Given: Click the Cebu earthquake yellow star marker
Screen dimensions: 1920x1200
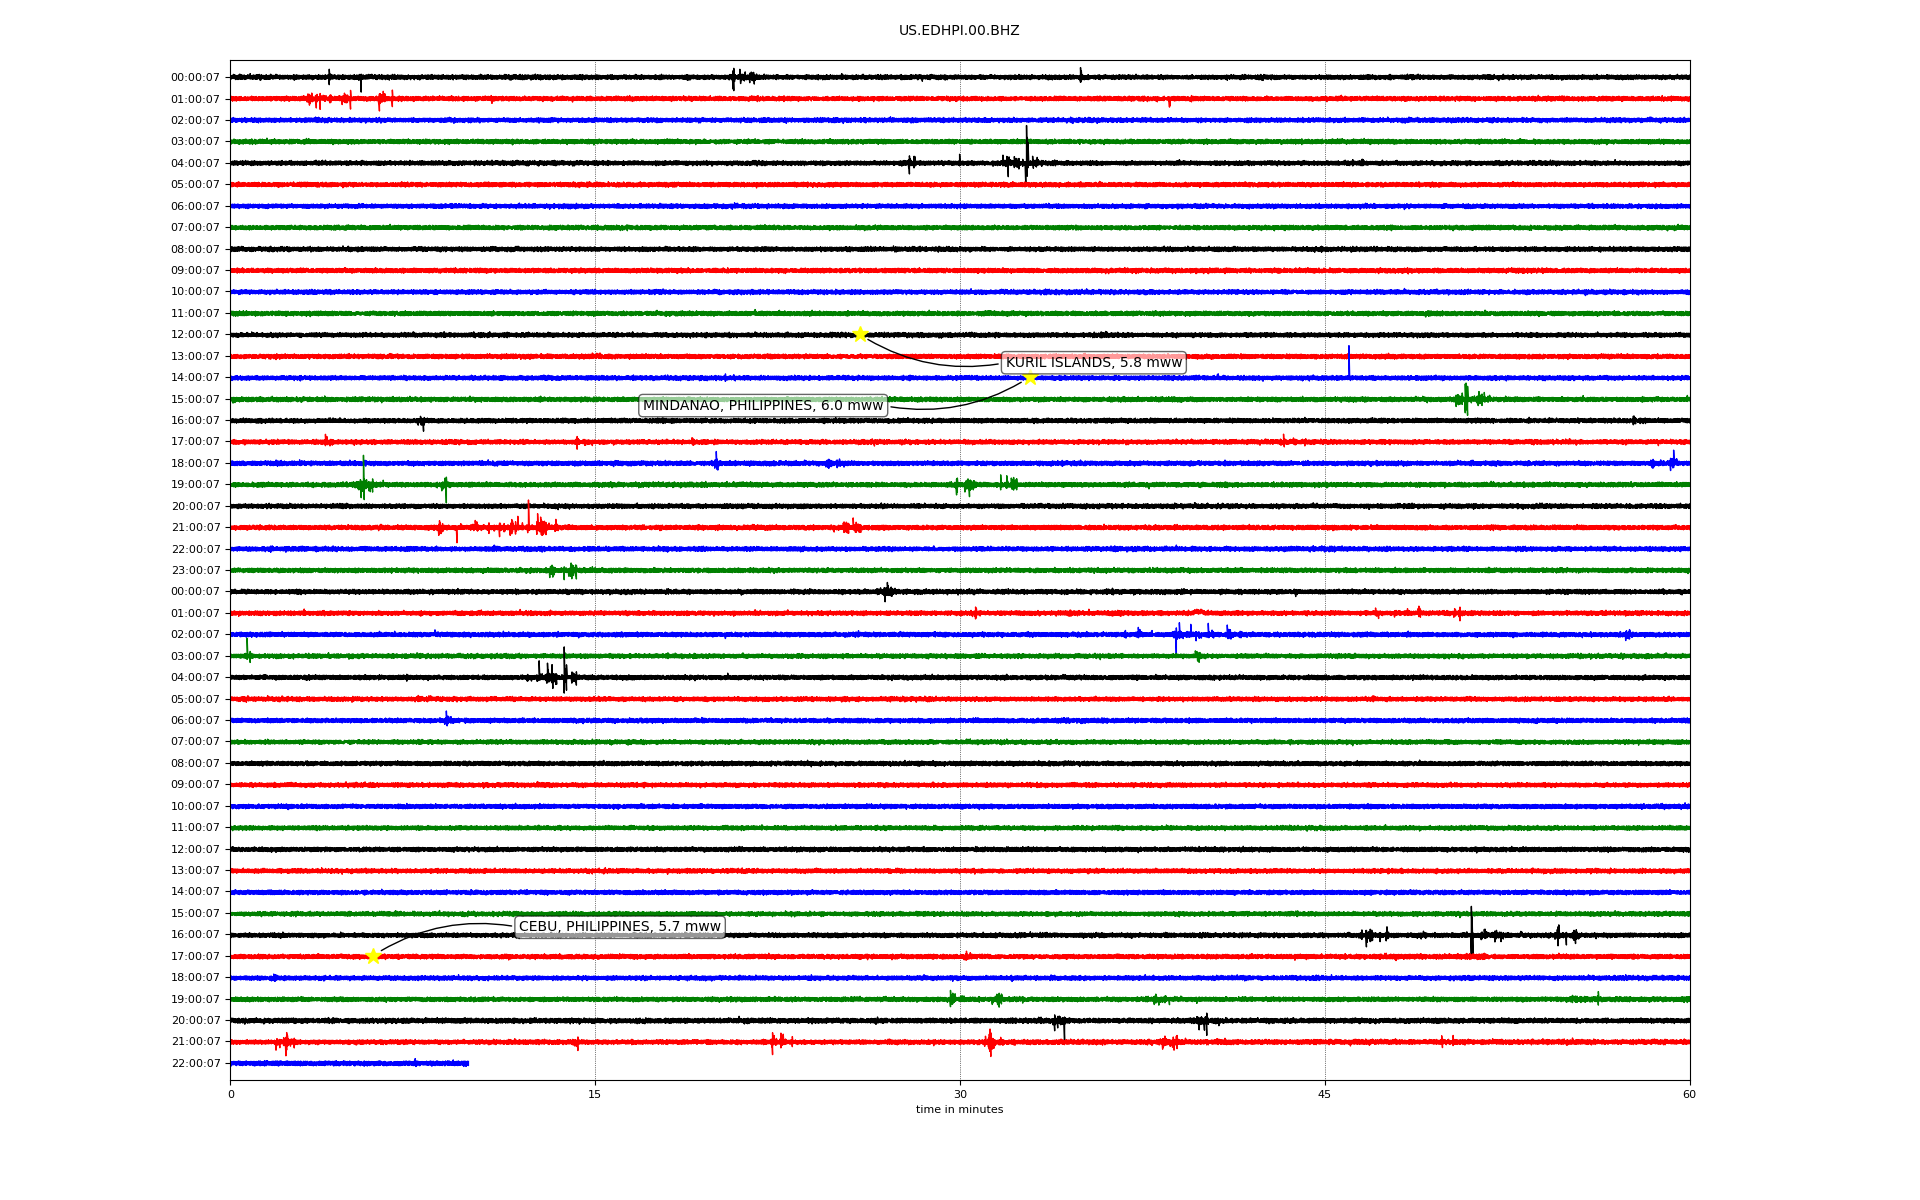Looking at the screenshot, I should 373,956.
